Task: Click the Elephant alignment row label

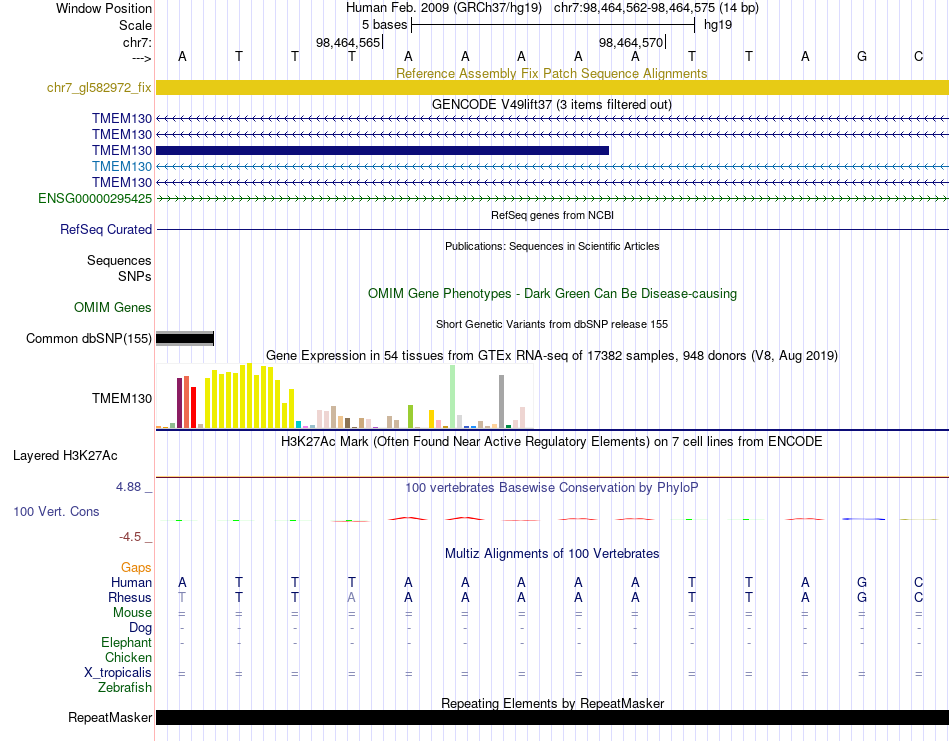Action: pyautogui.click(x=126, y=642)
